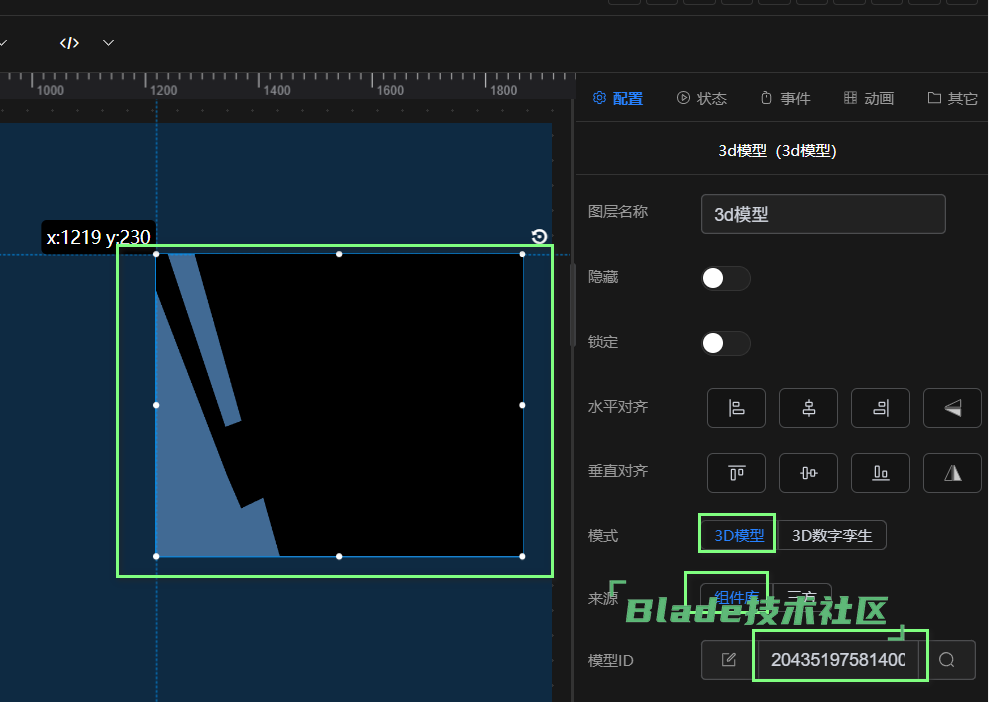Toggle the 锁定 switch
Viewport: 992px width, 702px height.
(725, 343)
